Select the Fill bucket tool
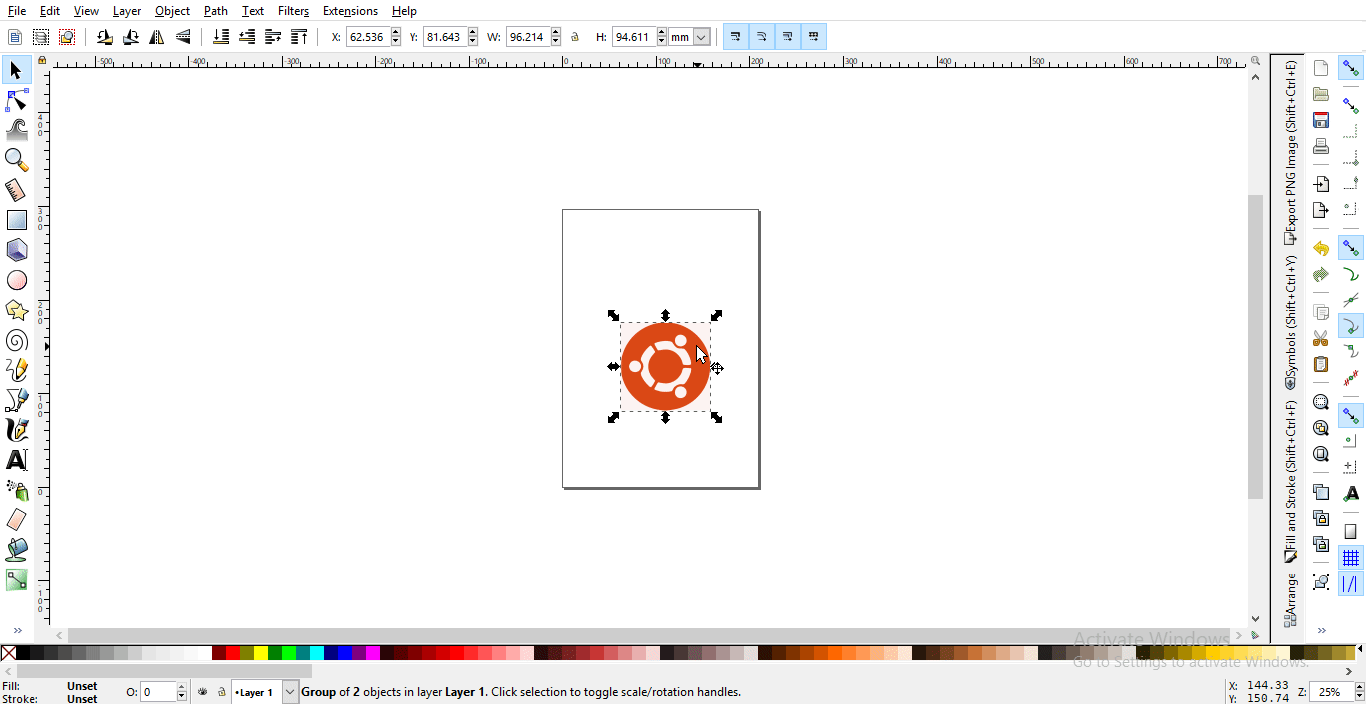The height and width of the screenshot is (704, 1366). pos(16,549)
